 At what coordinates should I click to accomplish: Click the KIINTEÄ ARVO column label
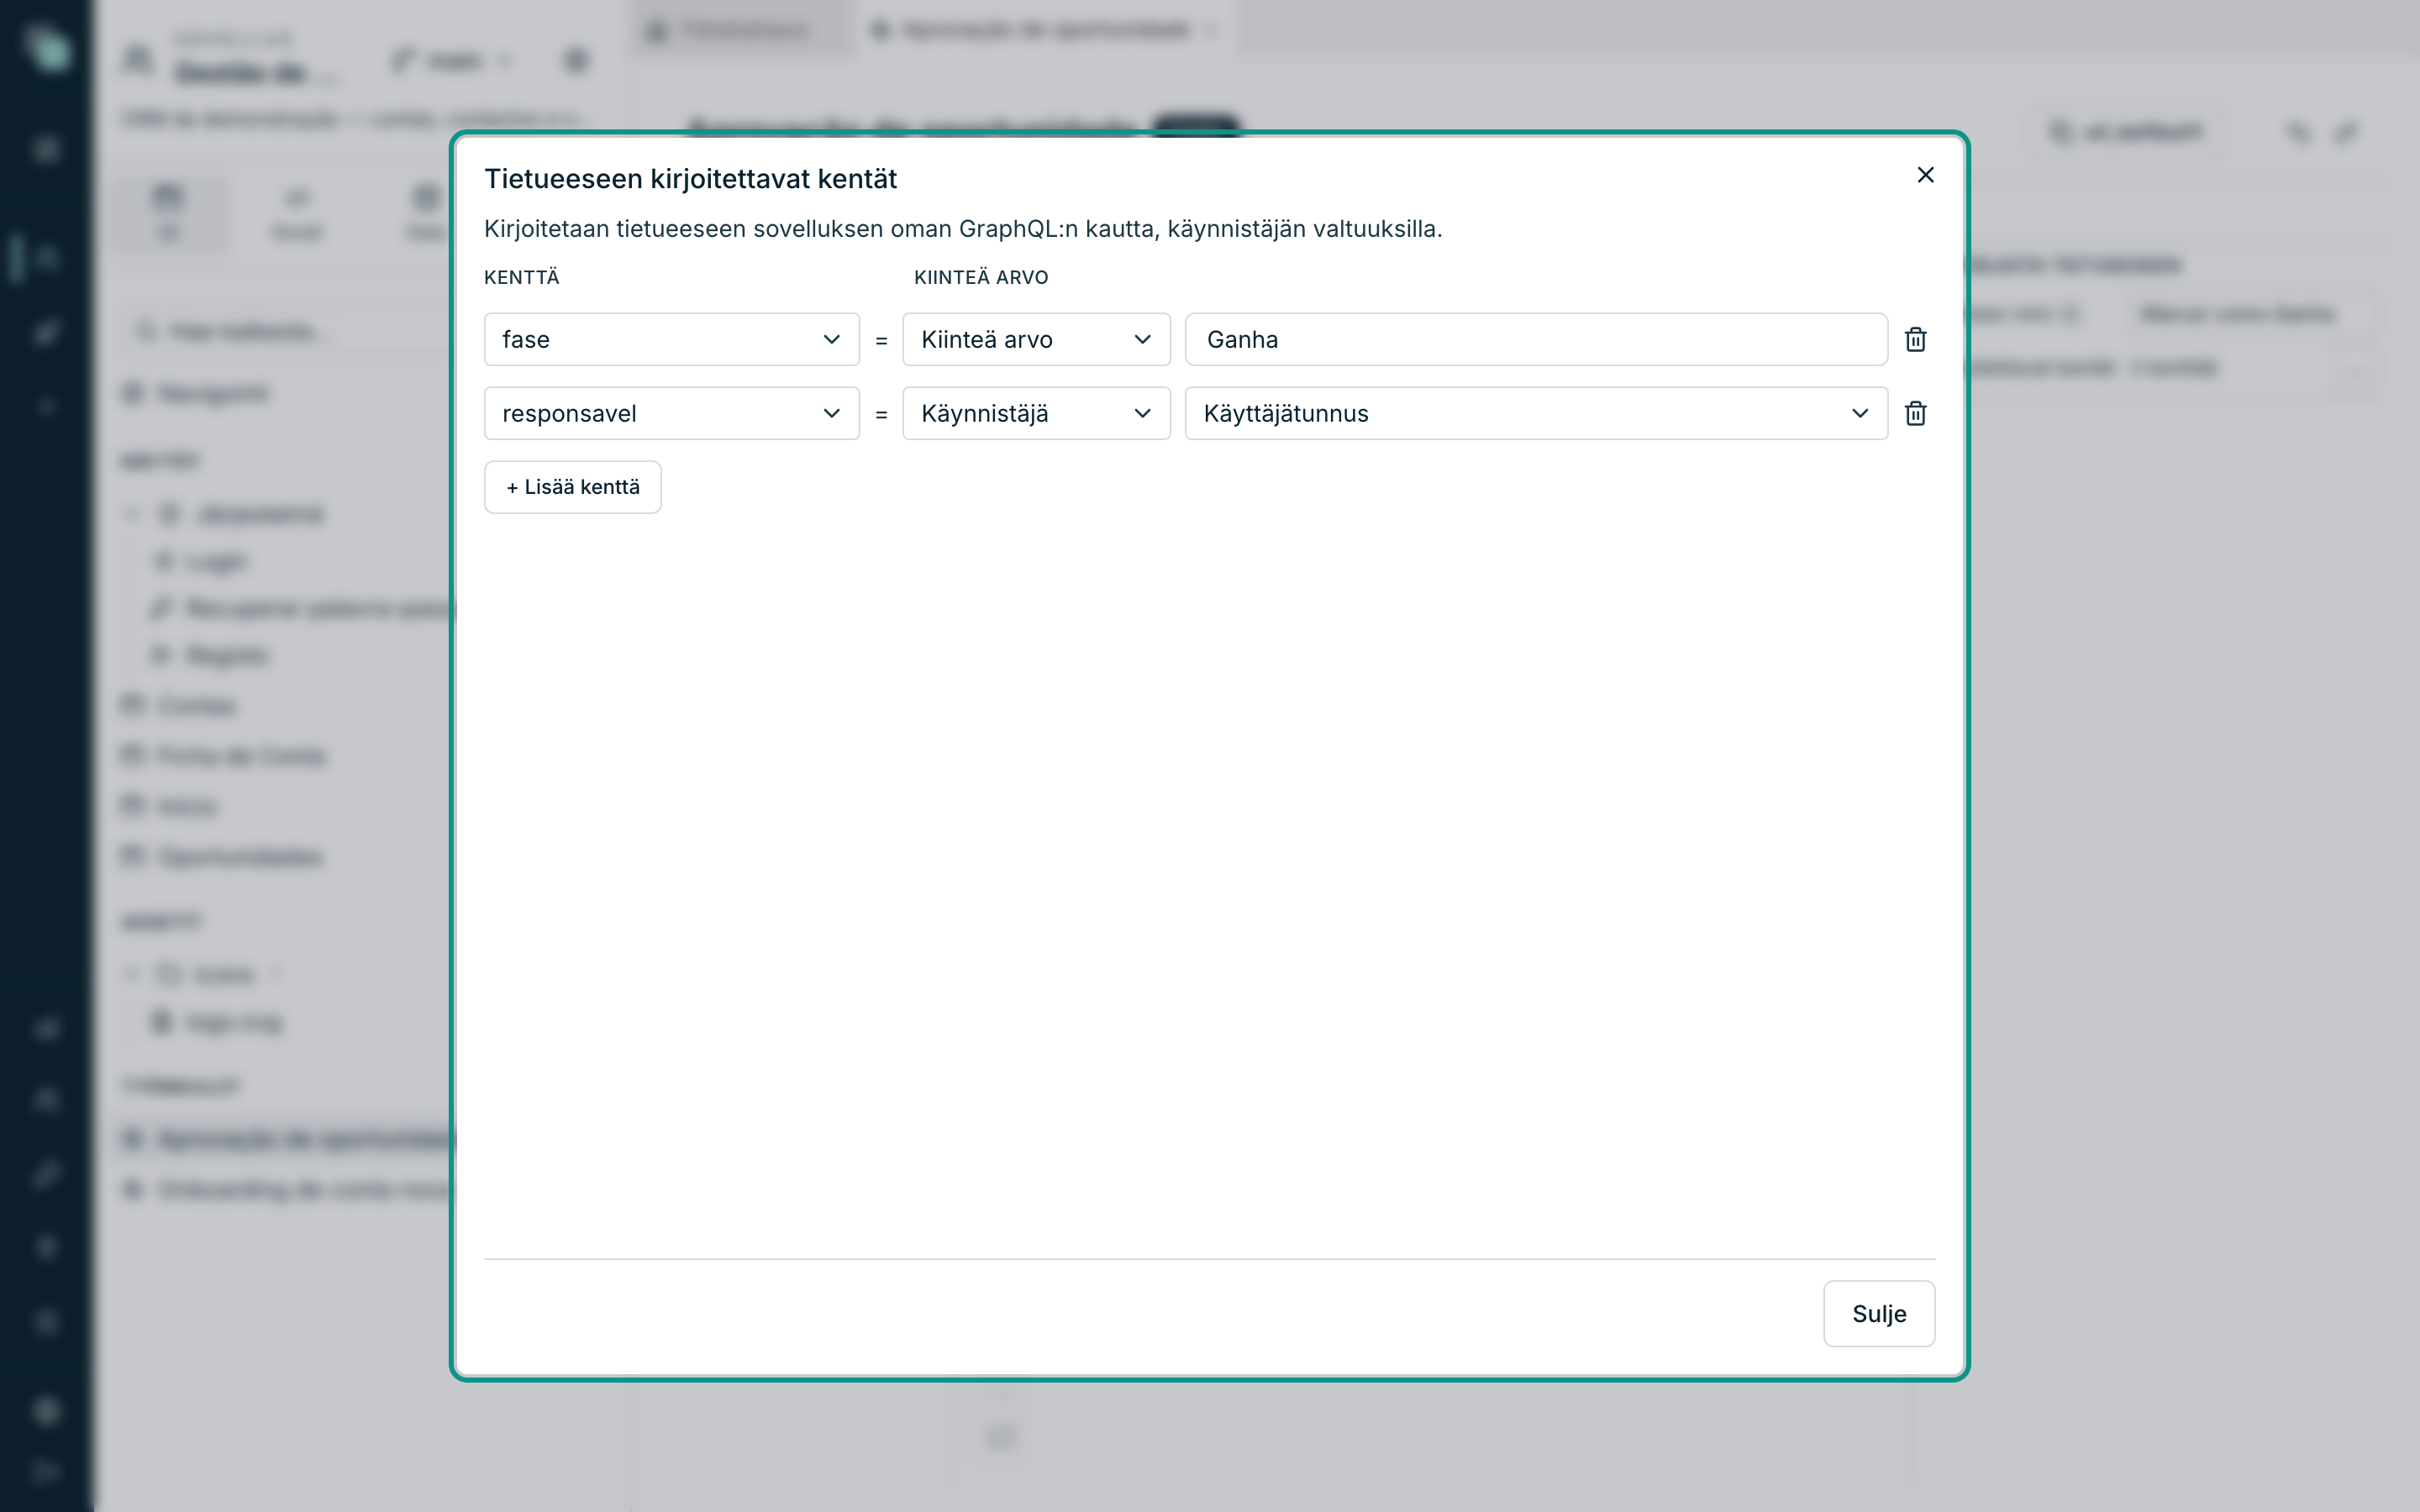pos(981,278)
